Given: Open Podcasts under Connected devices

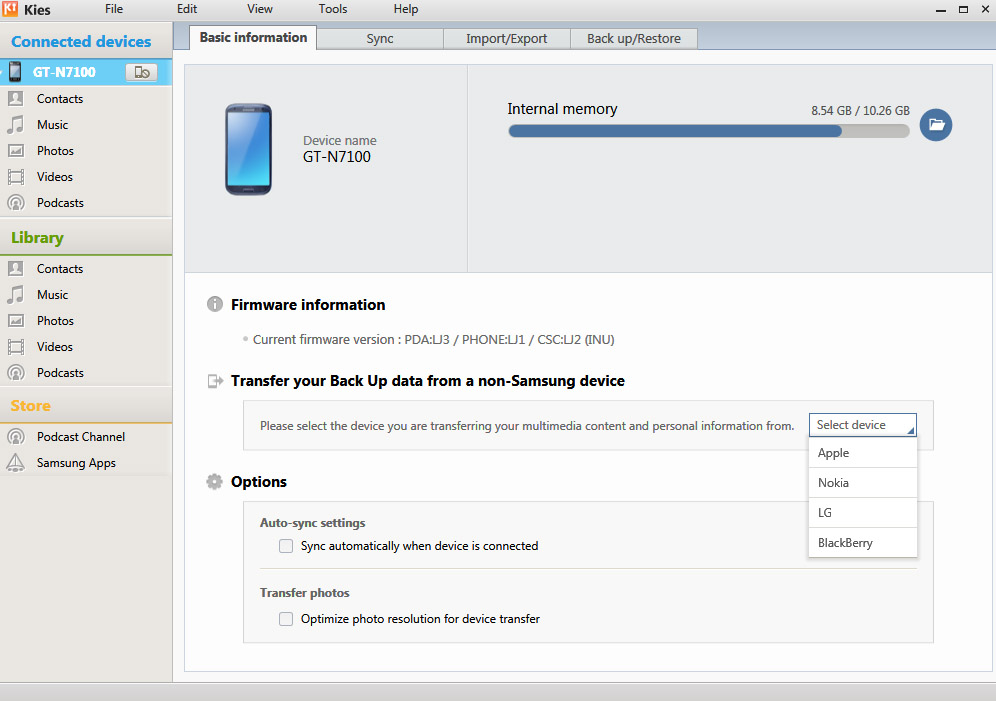Looking at the screenshot, I should pyautogui.click(x=60, y=203).
